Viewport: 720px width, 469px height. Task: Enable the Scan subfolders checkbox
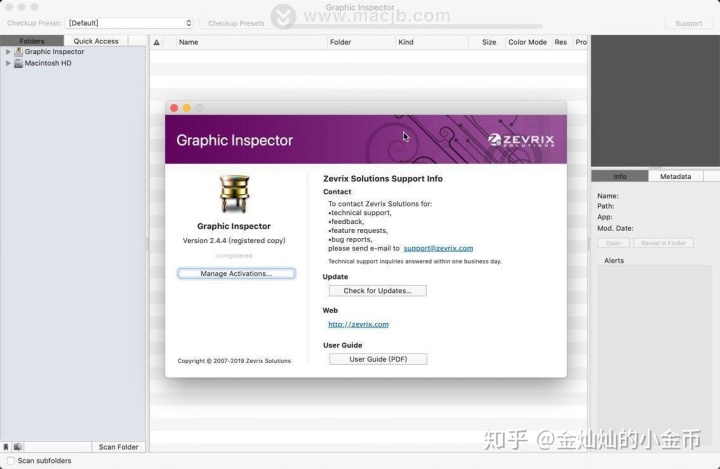11,460
